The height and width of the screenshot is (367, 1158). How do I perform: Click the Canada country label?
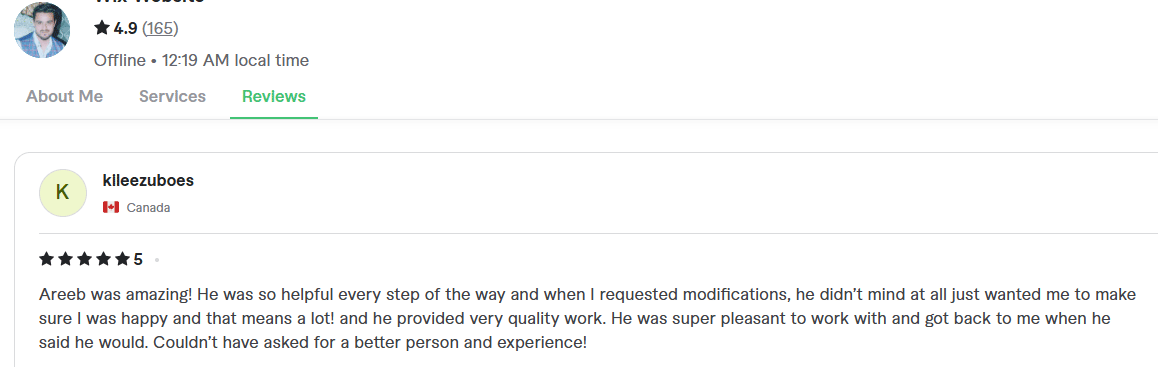[x=148, y=207]
